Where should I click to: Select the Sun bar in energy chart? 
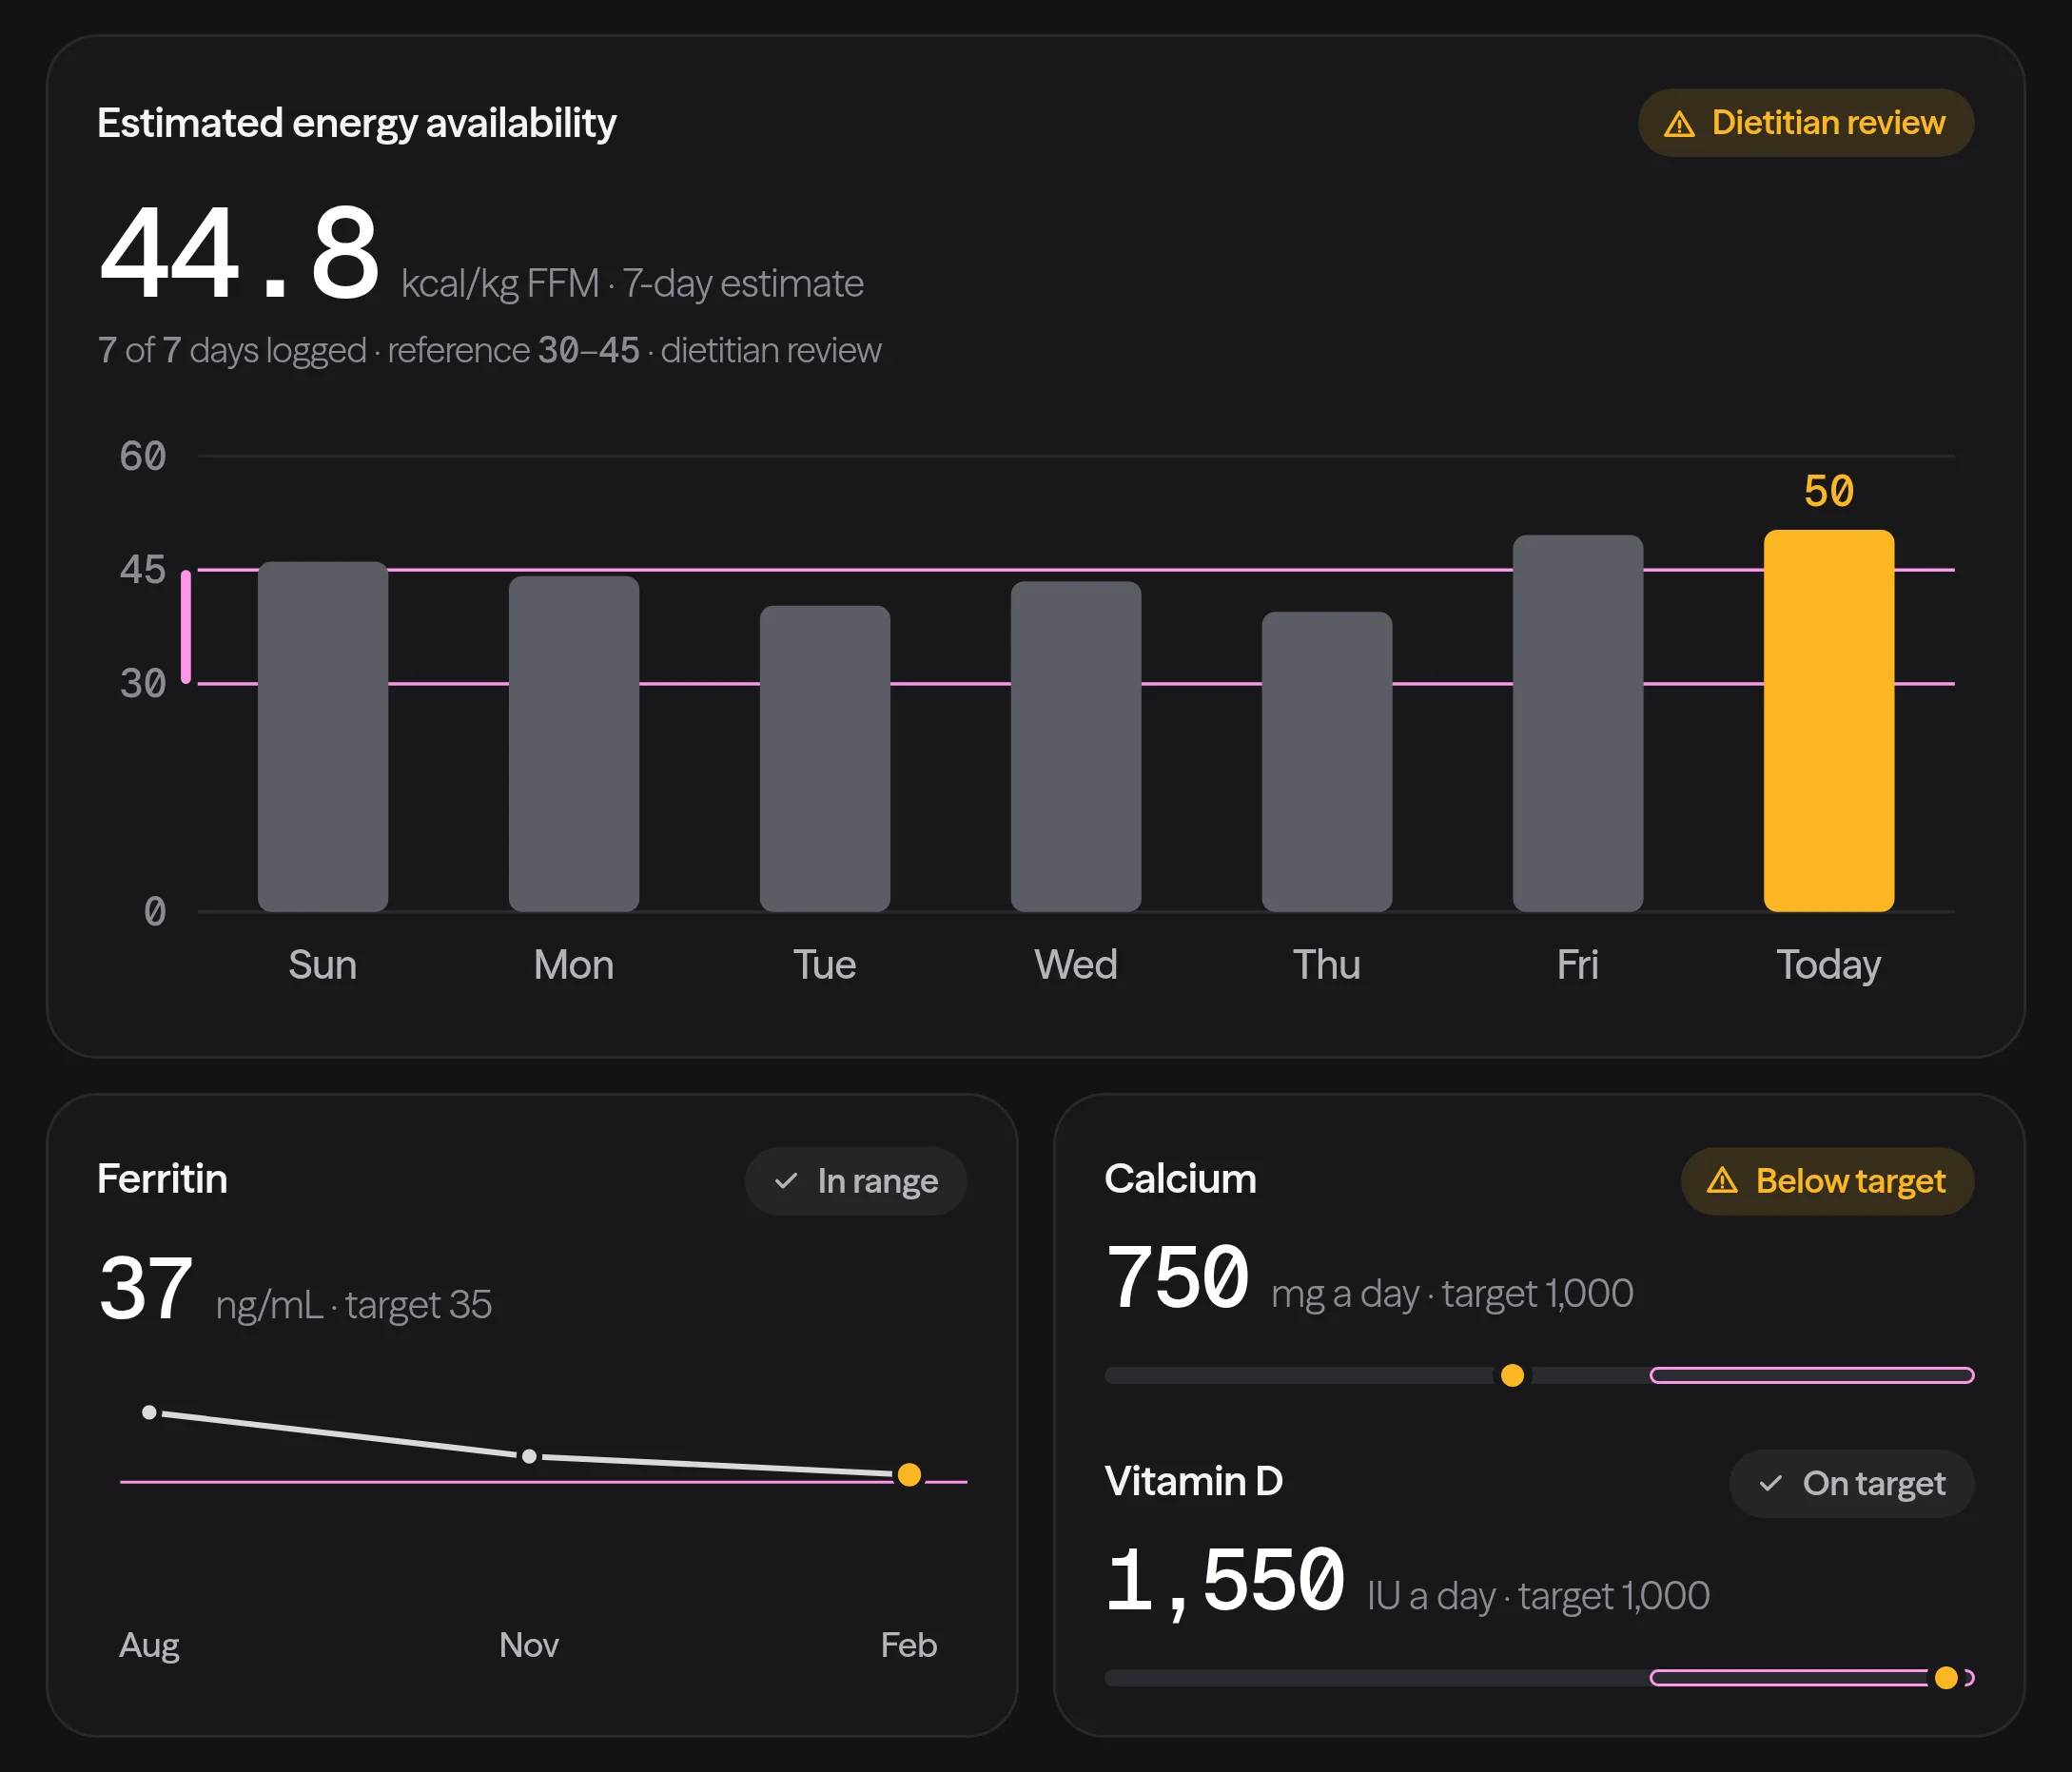click(x=323, y=736)
